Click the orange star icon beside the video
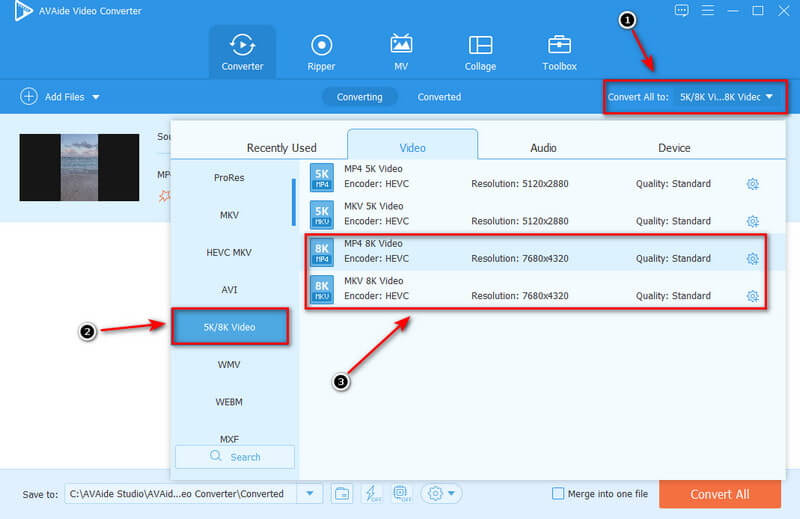Screen dimensions: 800x519 [164, 196]
